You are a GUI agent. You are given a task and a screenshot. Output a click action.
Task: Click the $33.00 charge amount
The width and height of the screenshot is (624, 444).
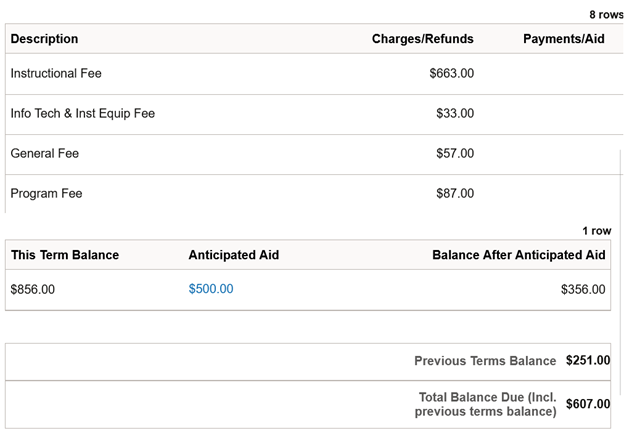point(455,113)
